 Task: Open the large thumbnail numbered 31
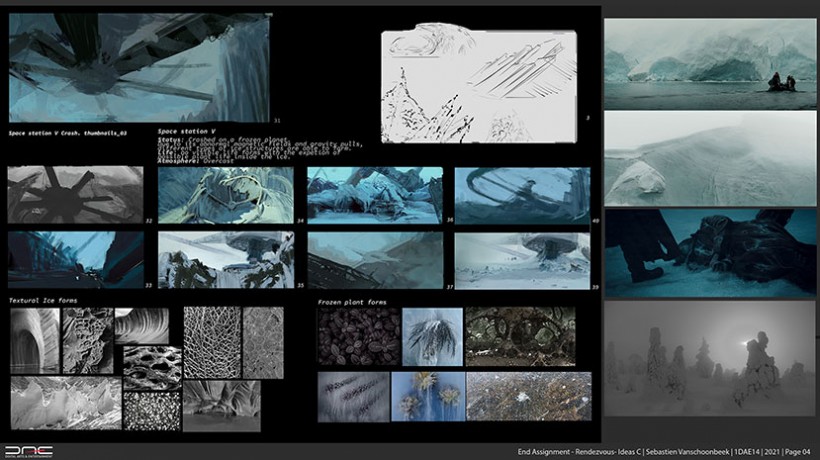(140, 68)
